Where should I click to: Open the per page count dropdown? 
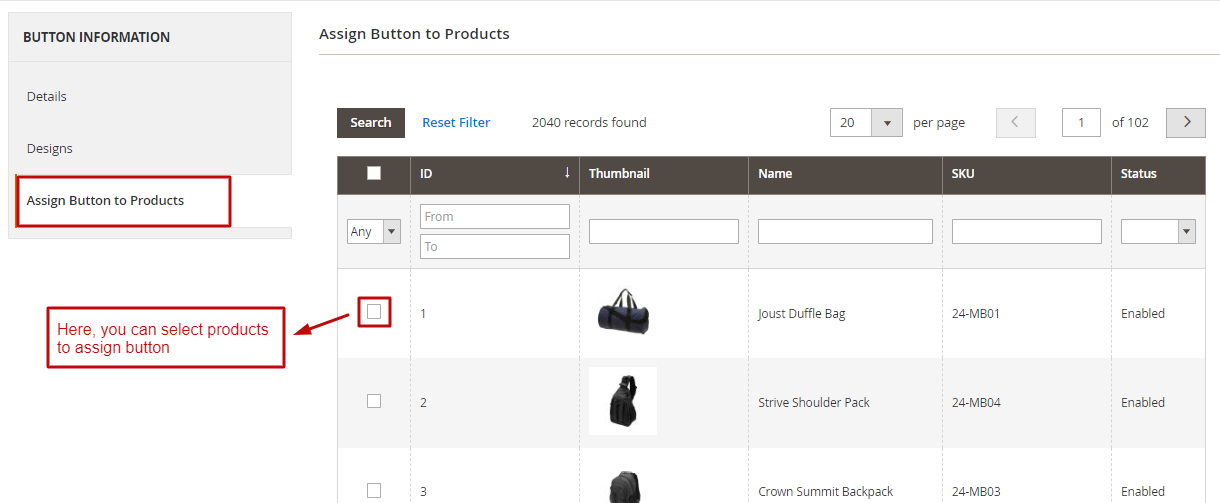point(886,123)
